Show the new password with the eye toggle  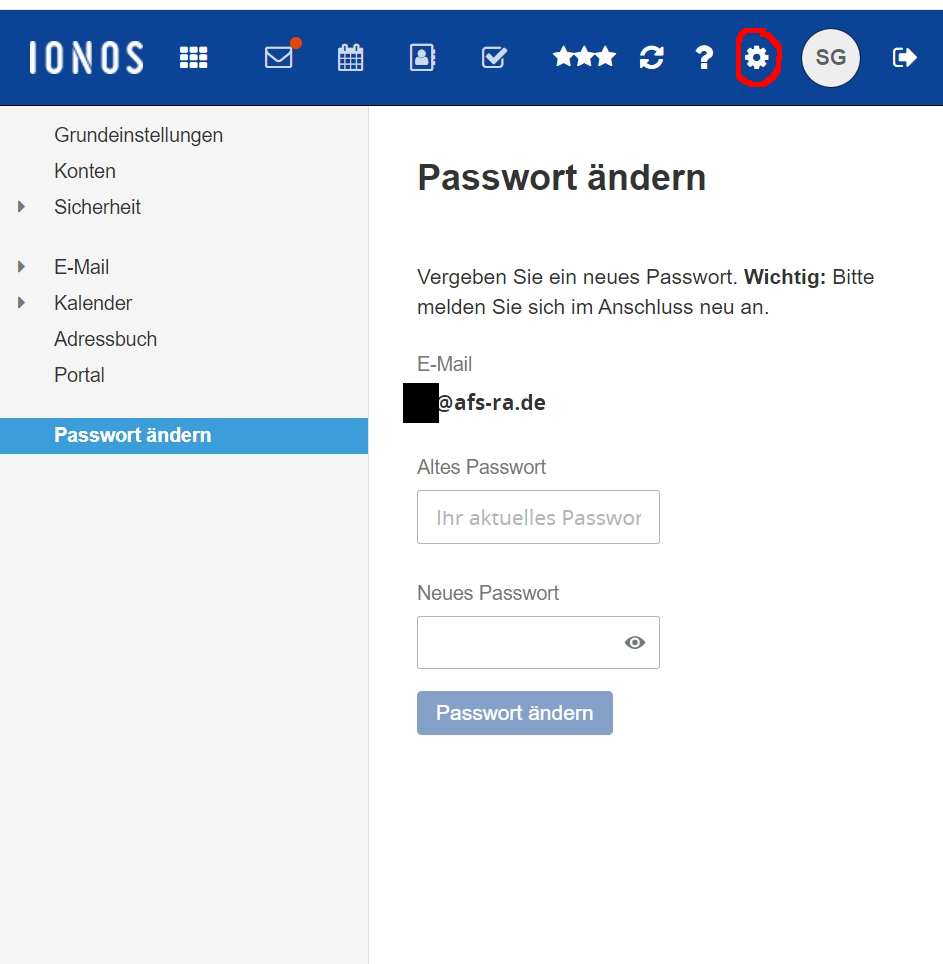coord(635,642)
